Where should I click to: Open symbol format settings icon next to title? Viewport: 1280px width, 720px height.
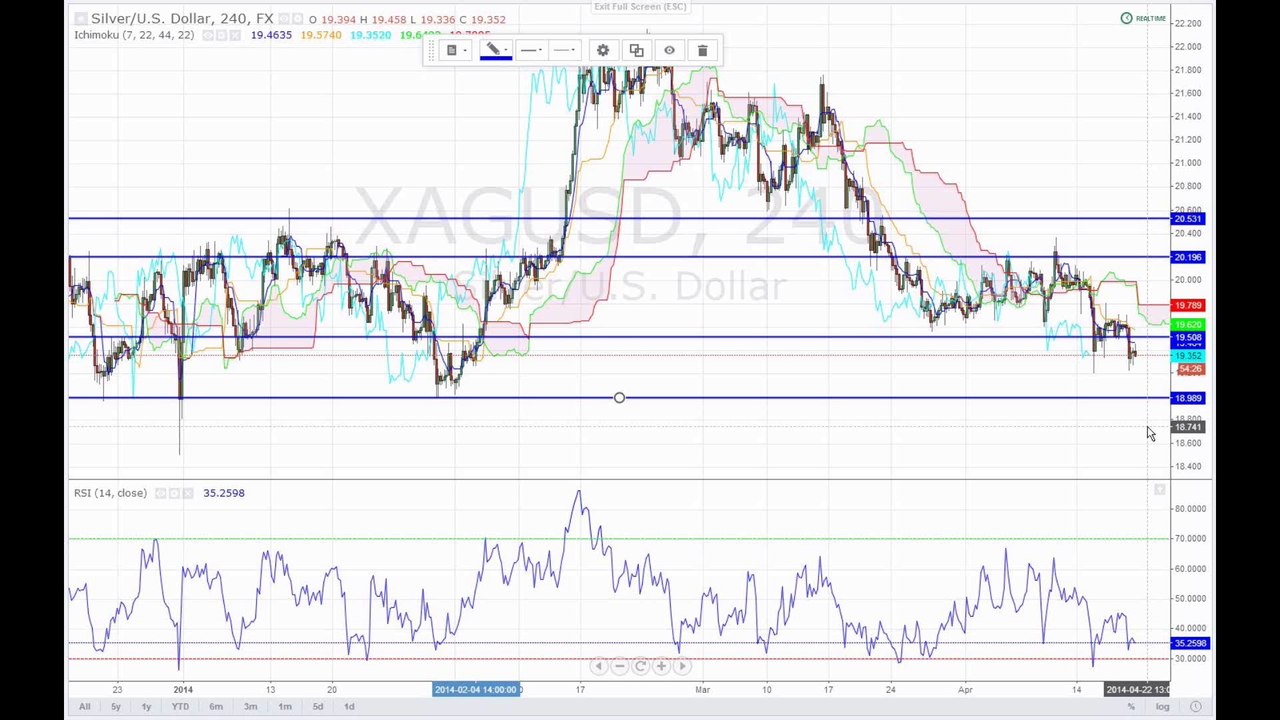298,19
